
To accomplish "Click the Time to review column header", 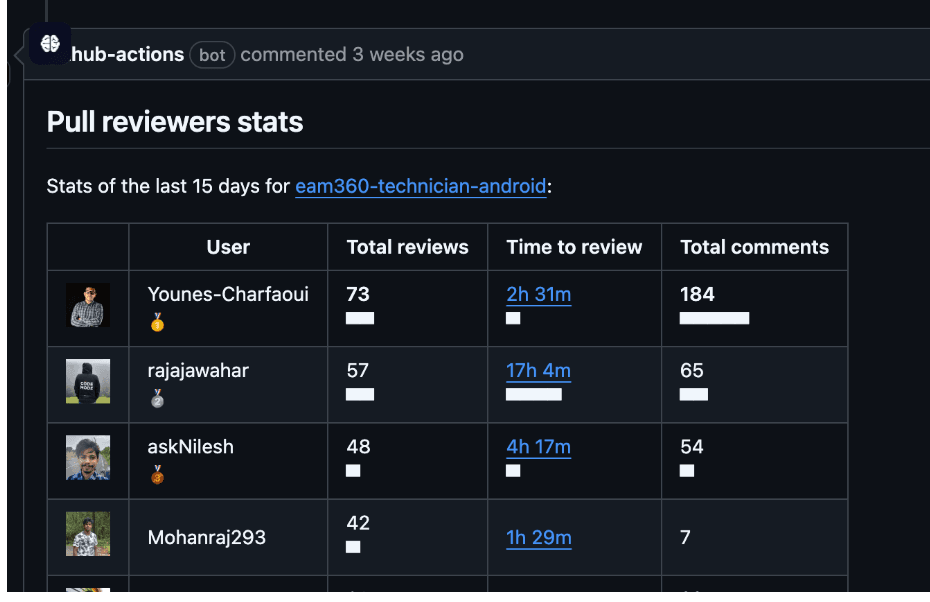I will 574,247.
